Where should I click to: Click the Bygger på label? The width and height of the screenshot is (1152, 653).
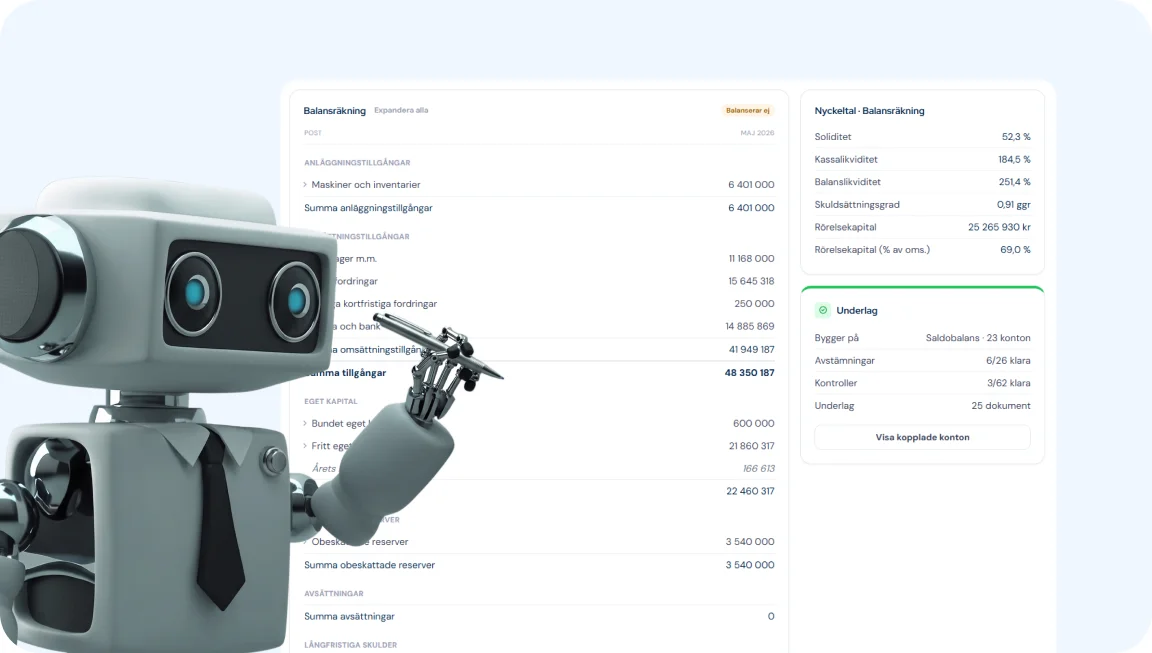(836, 338)
